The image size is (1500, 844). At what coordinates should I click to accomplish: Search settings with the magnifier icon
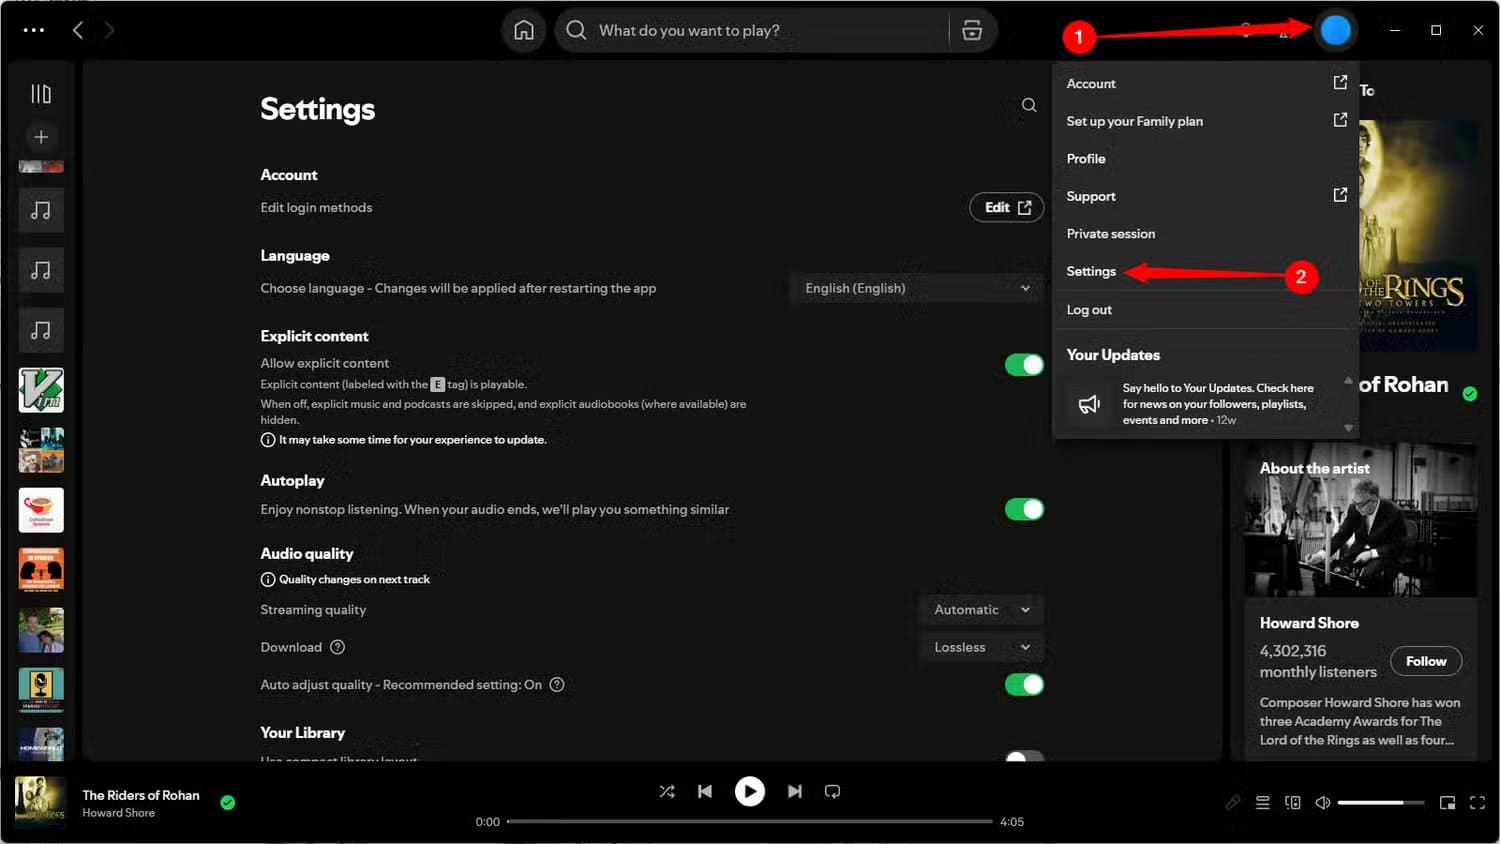tap(1029, 105)
